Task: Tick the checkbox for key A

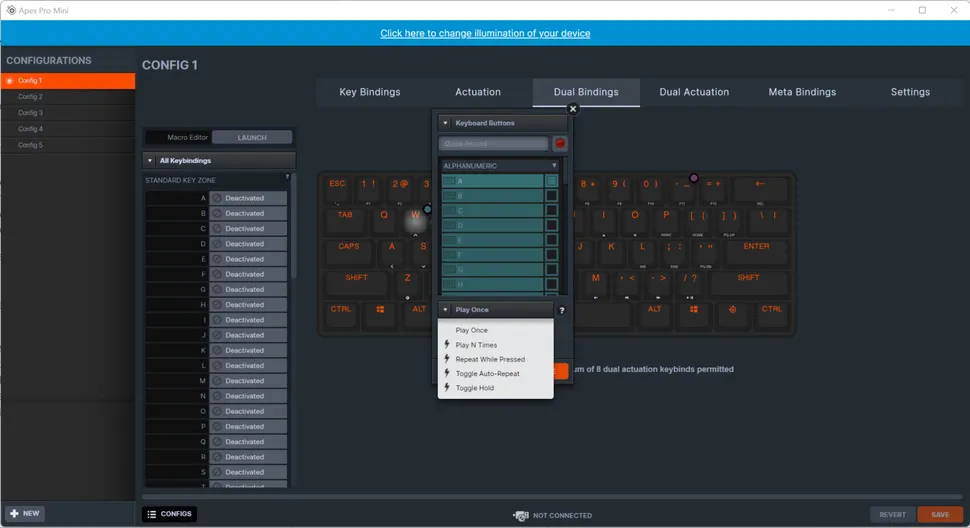Action: 551,181
